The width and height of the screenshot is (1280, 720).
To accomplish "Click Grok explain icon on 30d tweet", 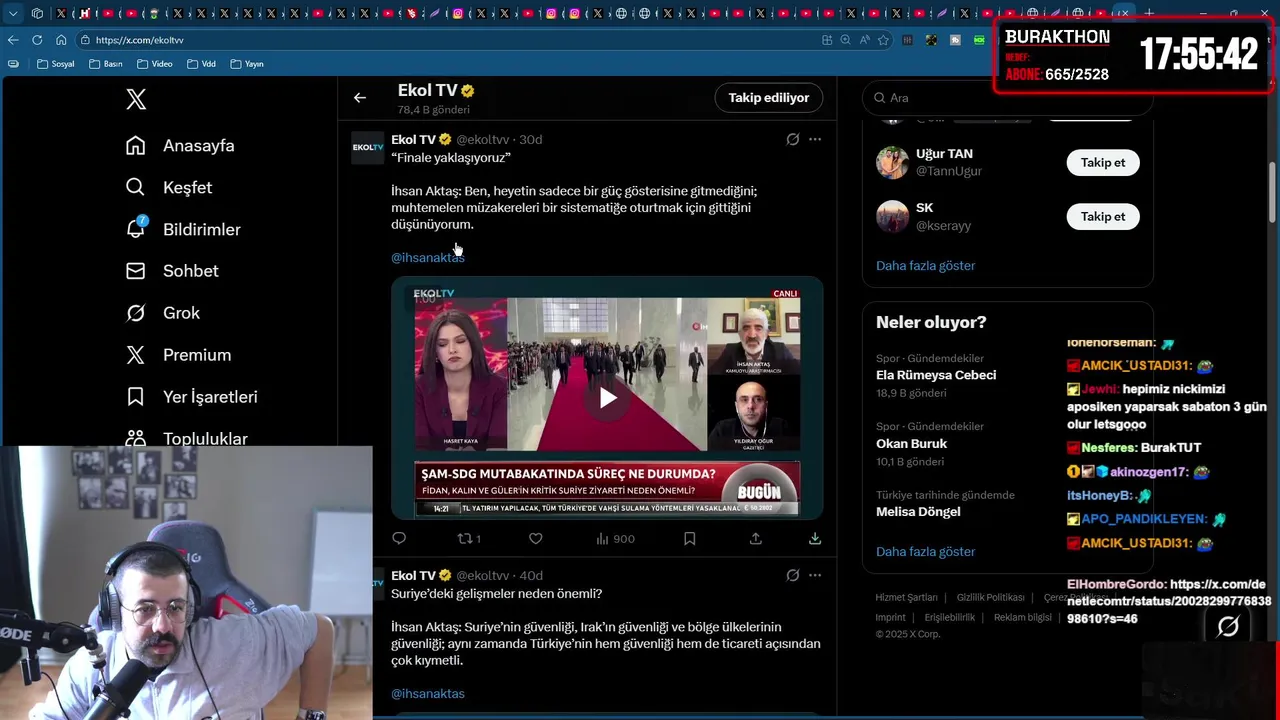I will (793, 140).
